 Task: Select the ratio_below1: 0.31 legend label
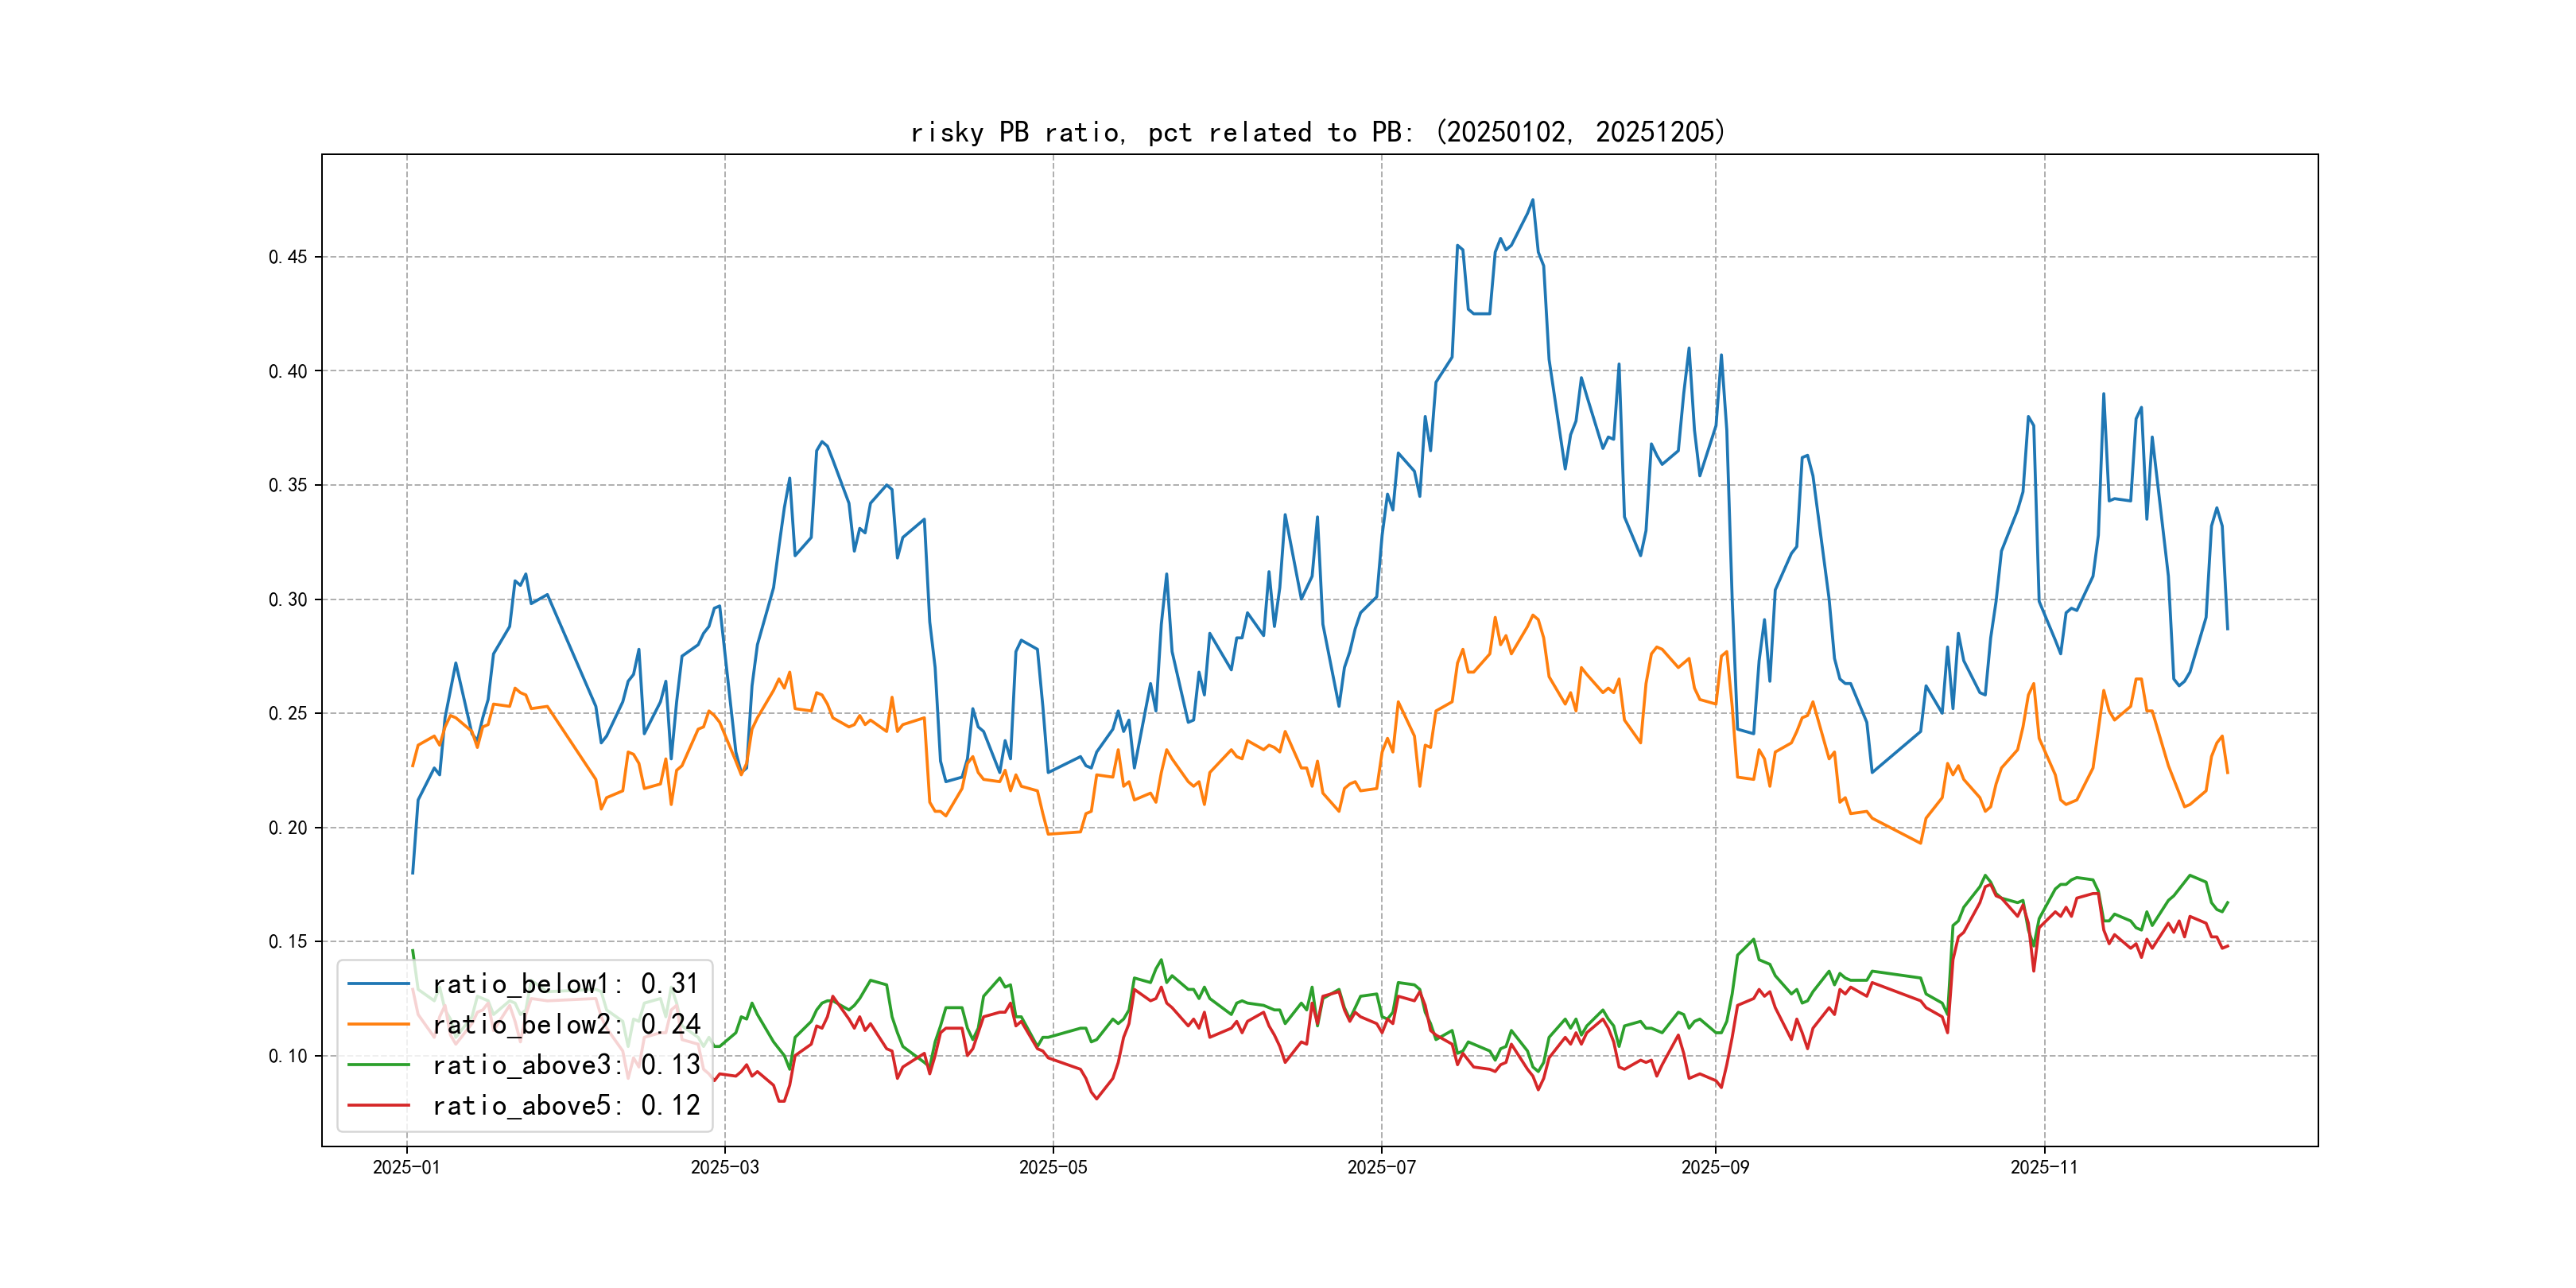pos(566,984)
